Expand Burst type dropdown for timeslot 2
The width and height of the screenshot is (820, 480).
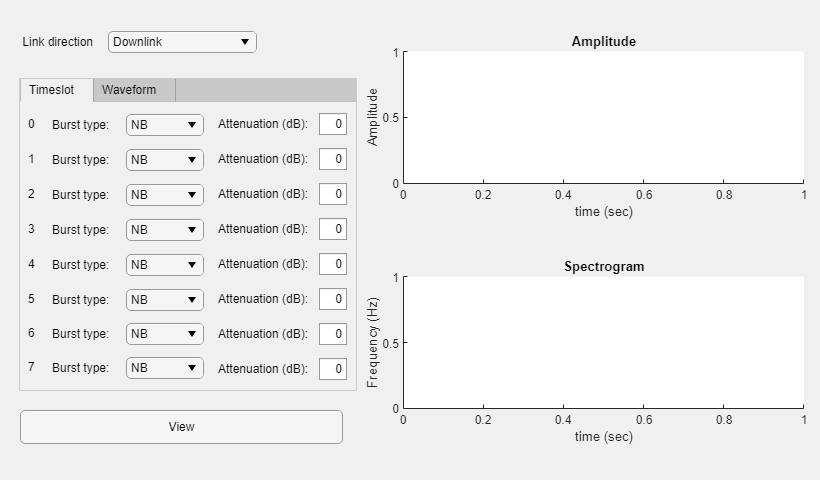coord(165,194)
